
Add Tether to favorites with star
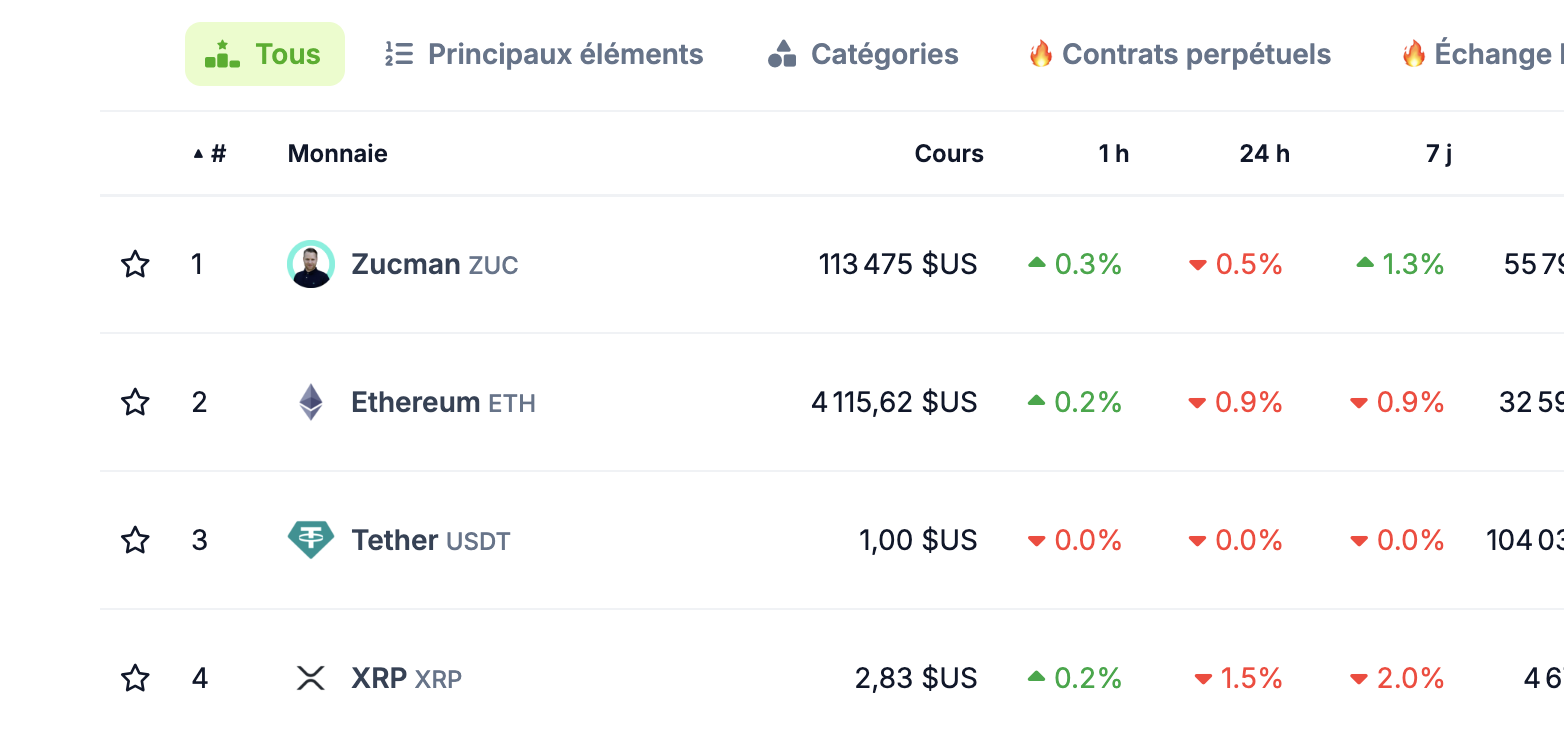pyautogui.click(x=135, y=541)
